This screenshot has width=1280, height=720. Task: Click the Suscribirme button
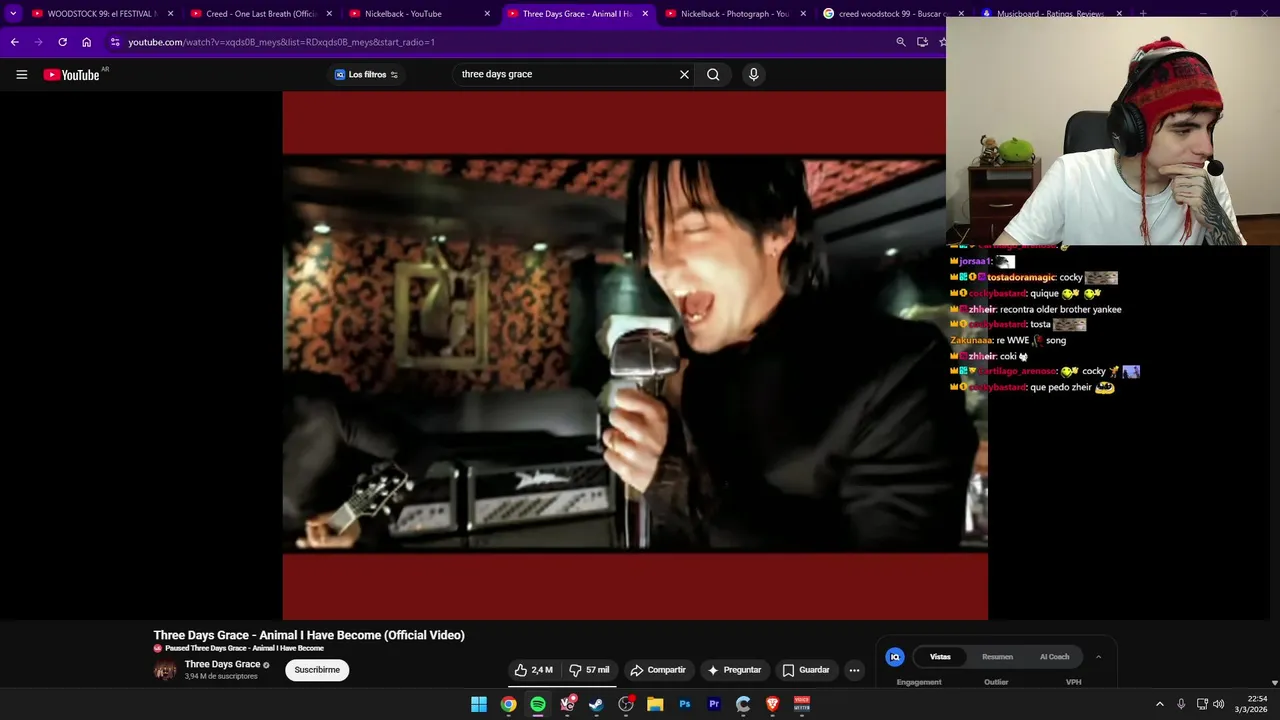[317, 670]
